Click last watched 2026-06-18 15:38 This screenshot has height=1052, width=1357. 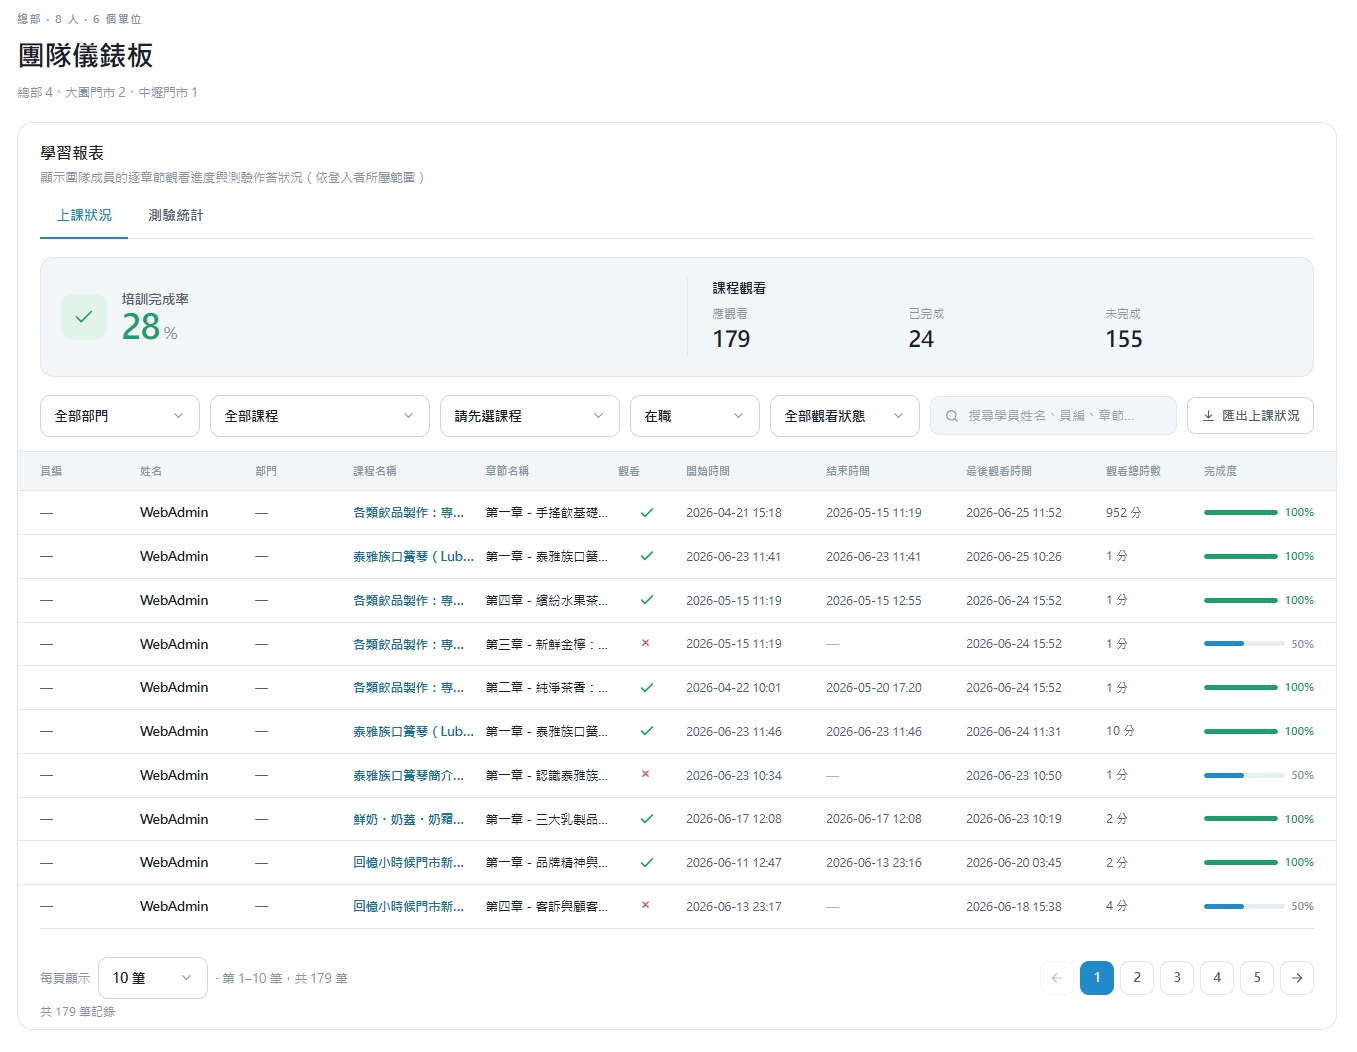coord(1014,906)
